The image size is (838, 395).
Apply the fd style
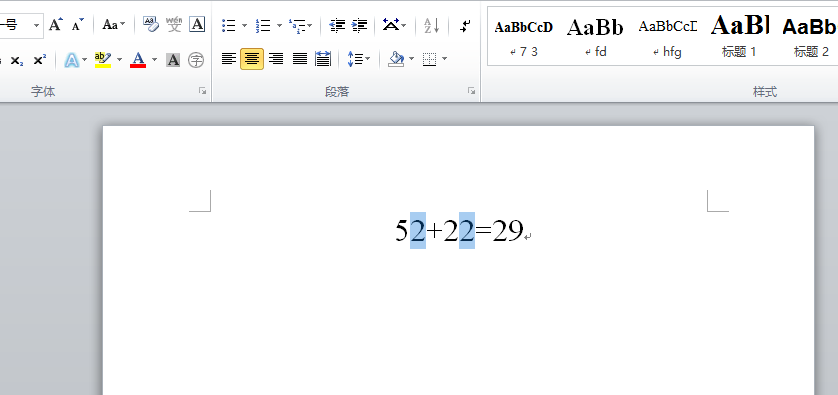pyautogui.click(x=595, y=35)
